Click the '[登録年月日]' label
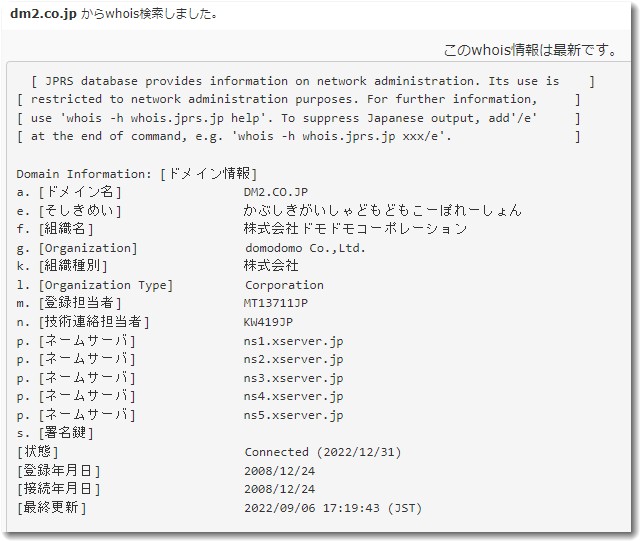Screen dimensions: 640x541 tap(58, 471)
